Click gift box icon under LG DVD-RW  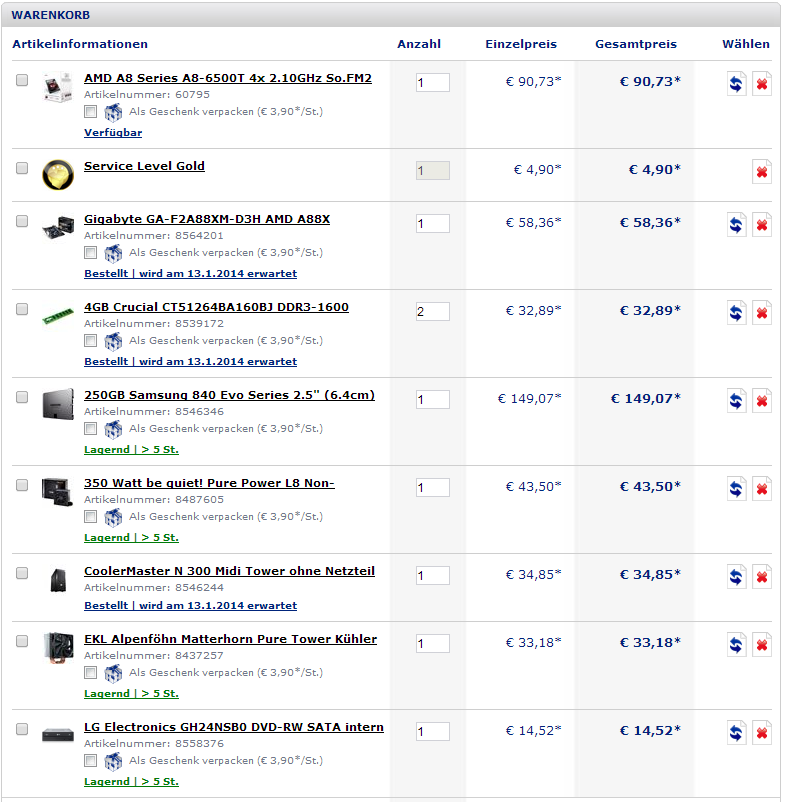[113, 761]
